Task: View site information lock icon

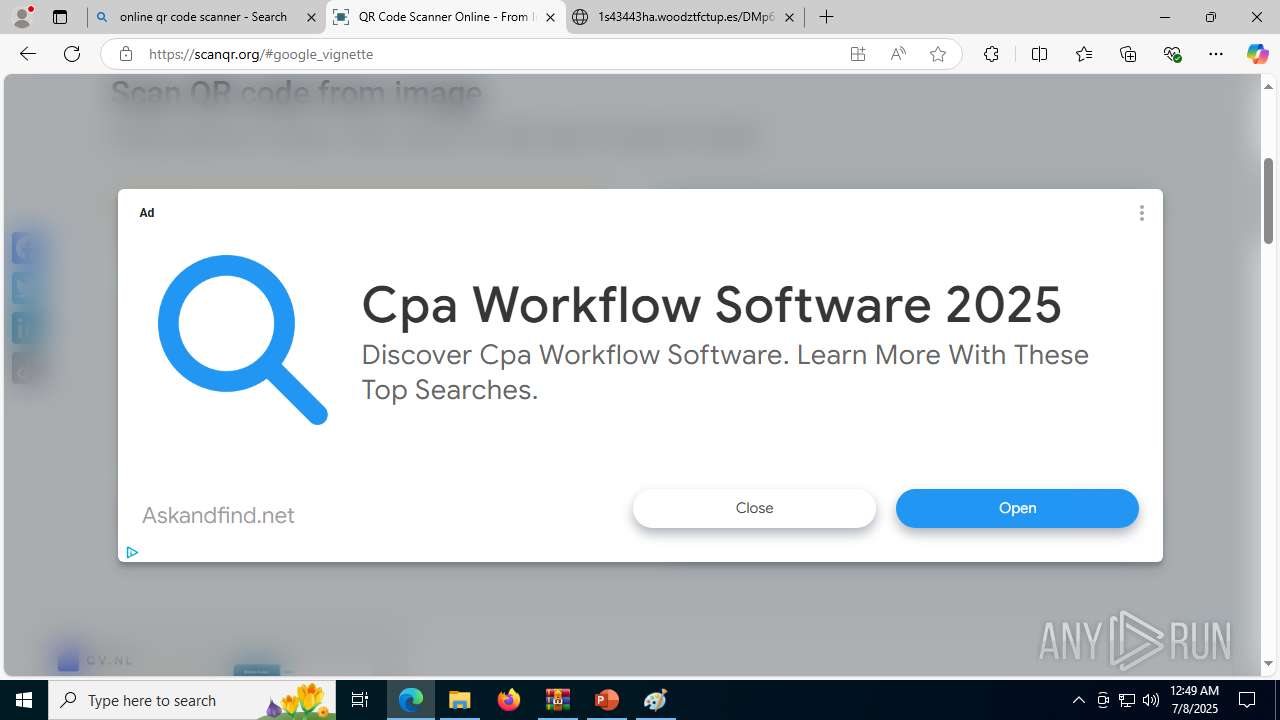Action: (x=126, y=54)
